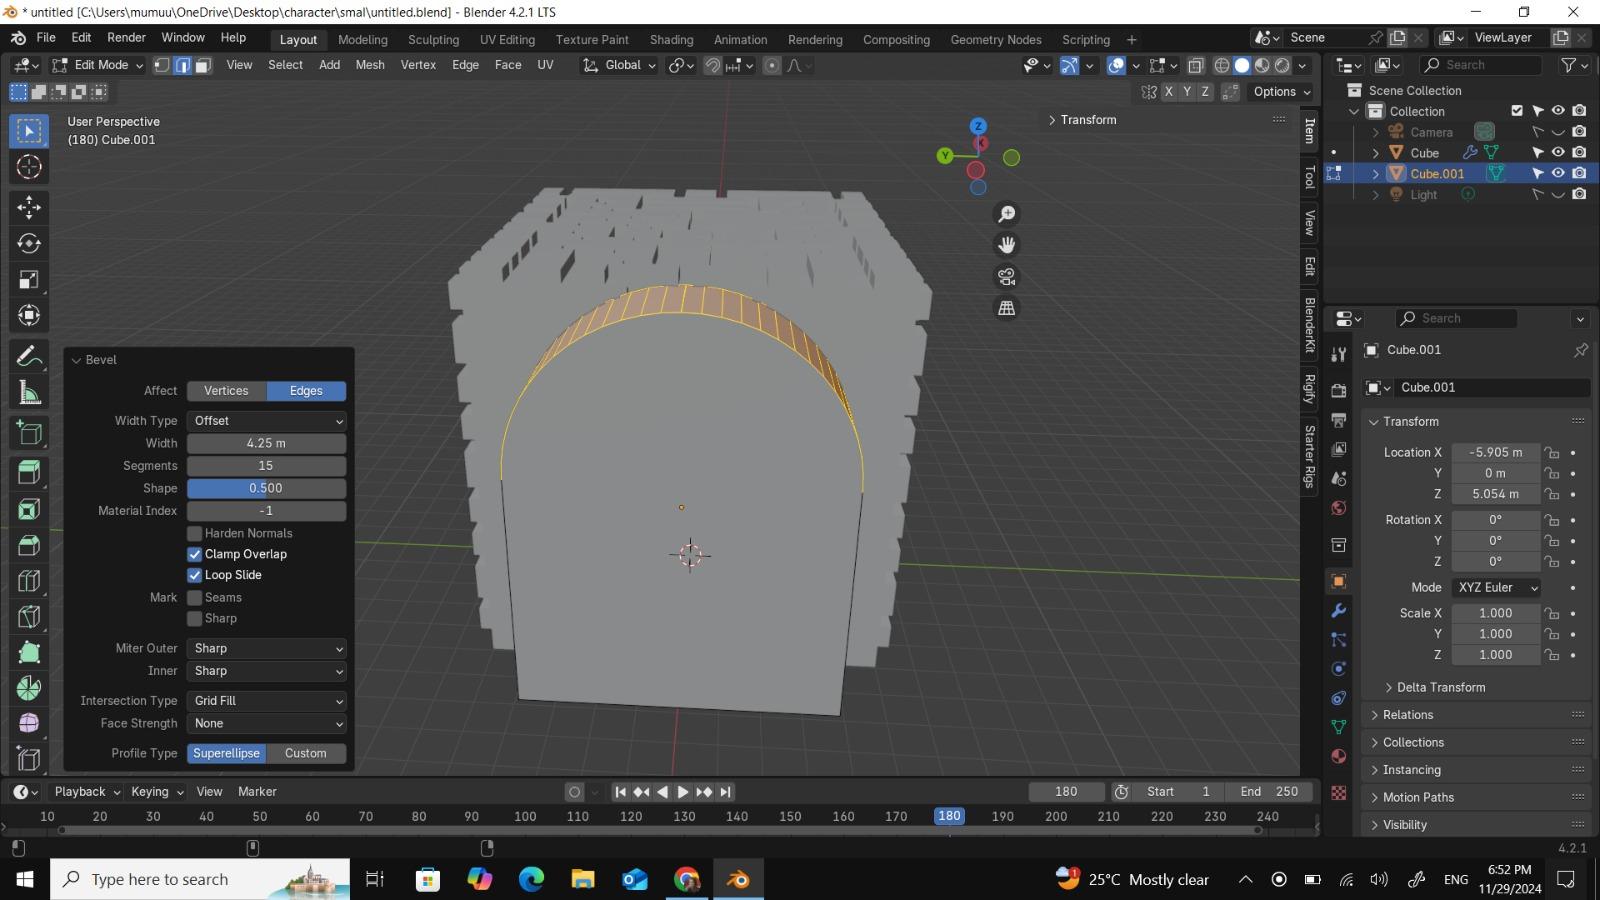Image resolution: width=1600 pixels, height=900 pixels.
Task: Open the viewport Options button
Action: click(1281, 91)
